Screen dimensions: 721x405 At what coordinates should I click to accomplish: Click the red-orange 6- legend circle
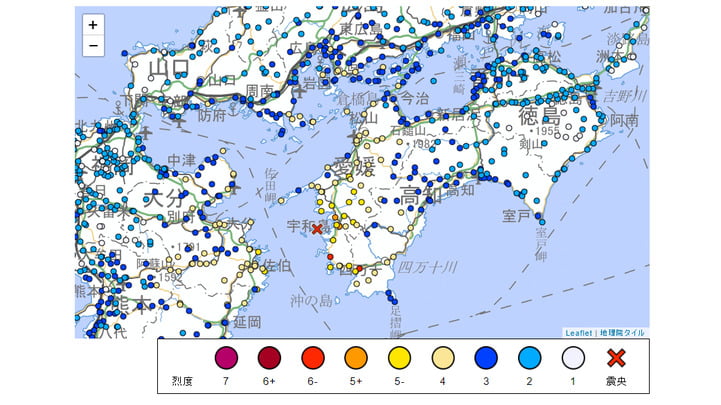click(x=312, y=357)
